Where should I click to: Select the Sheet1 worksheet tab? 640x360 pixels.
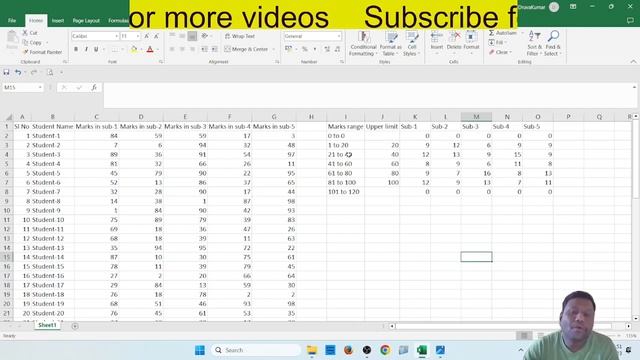(x=47, y=325)
